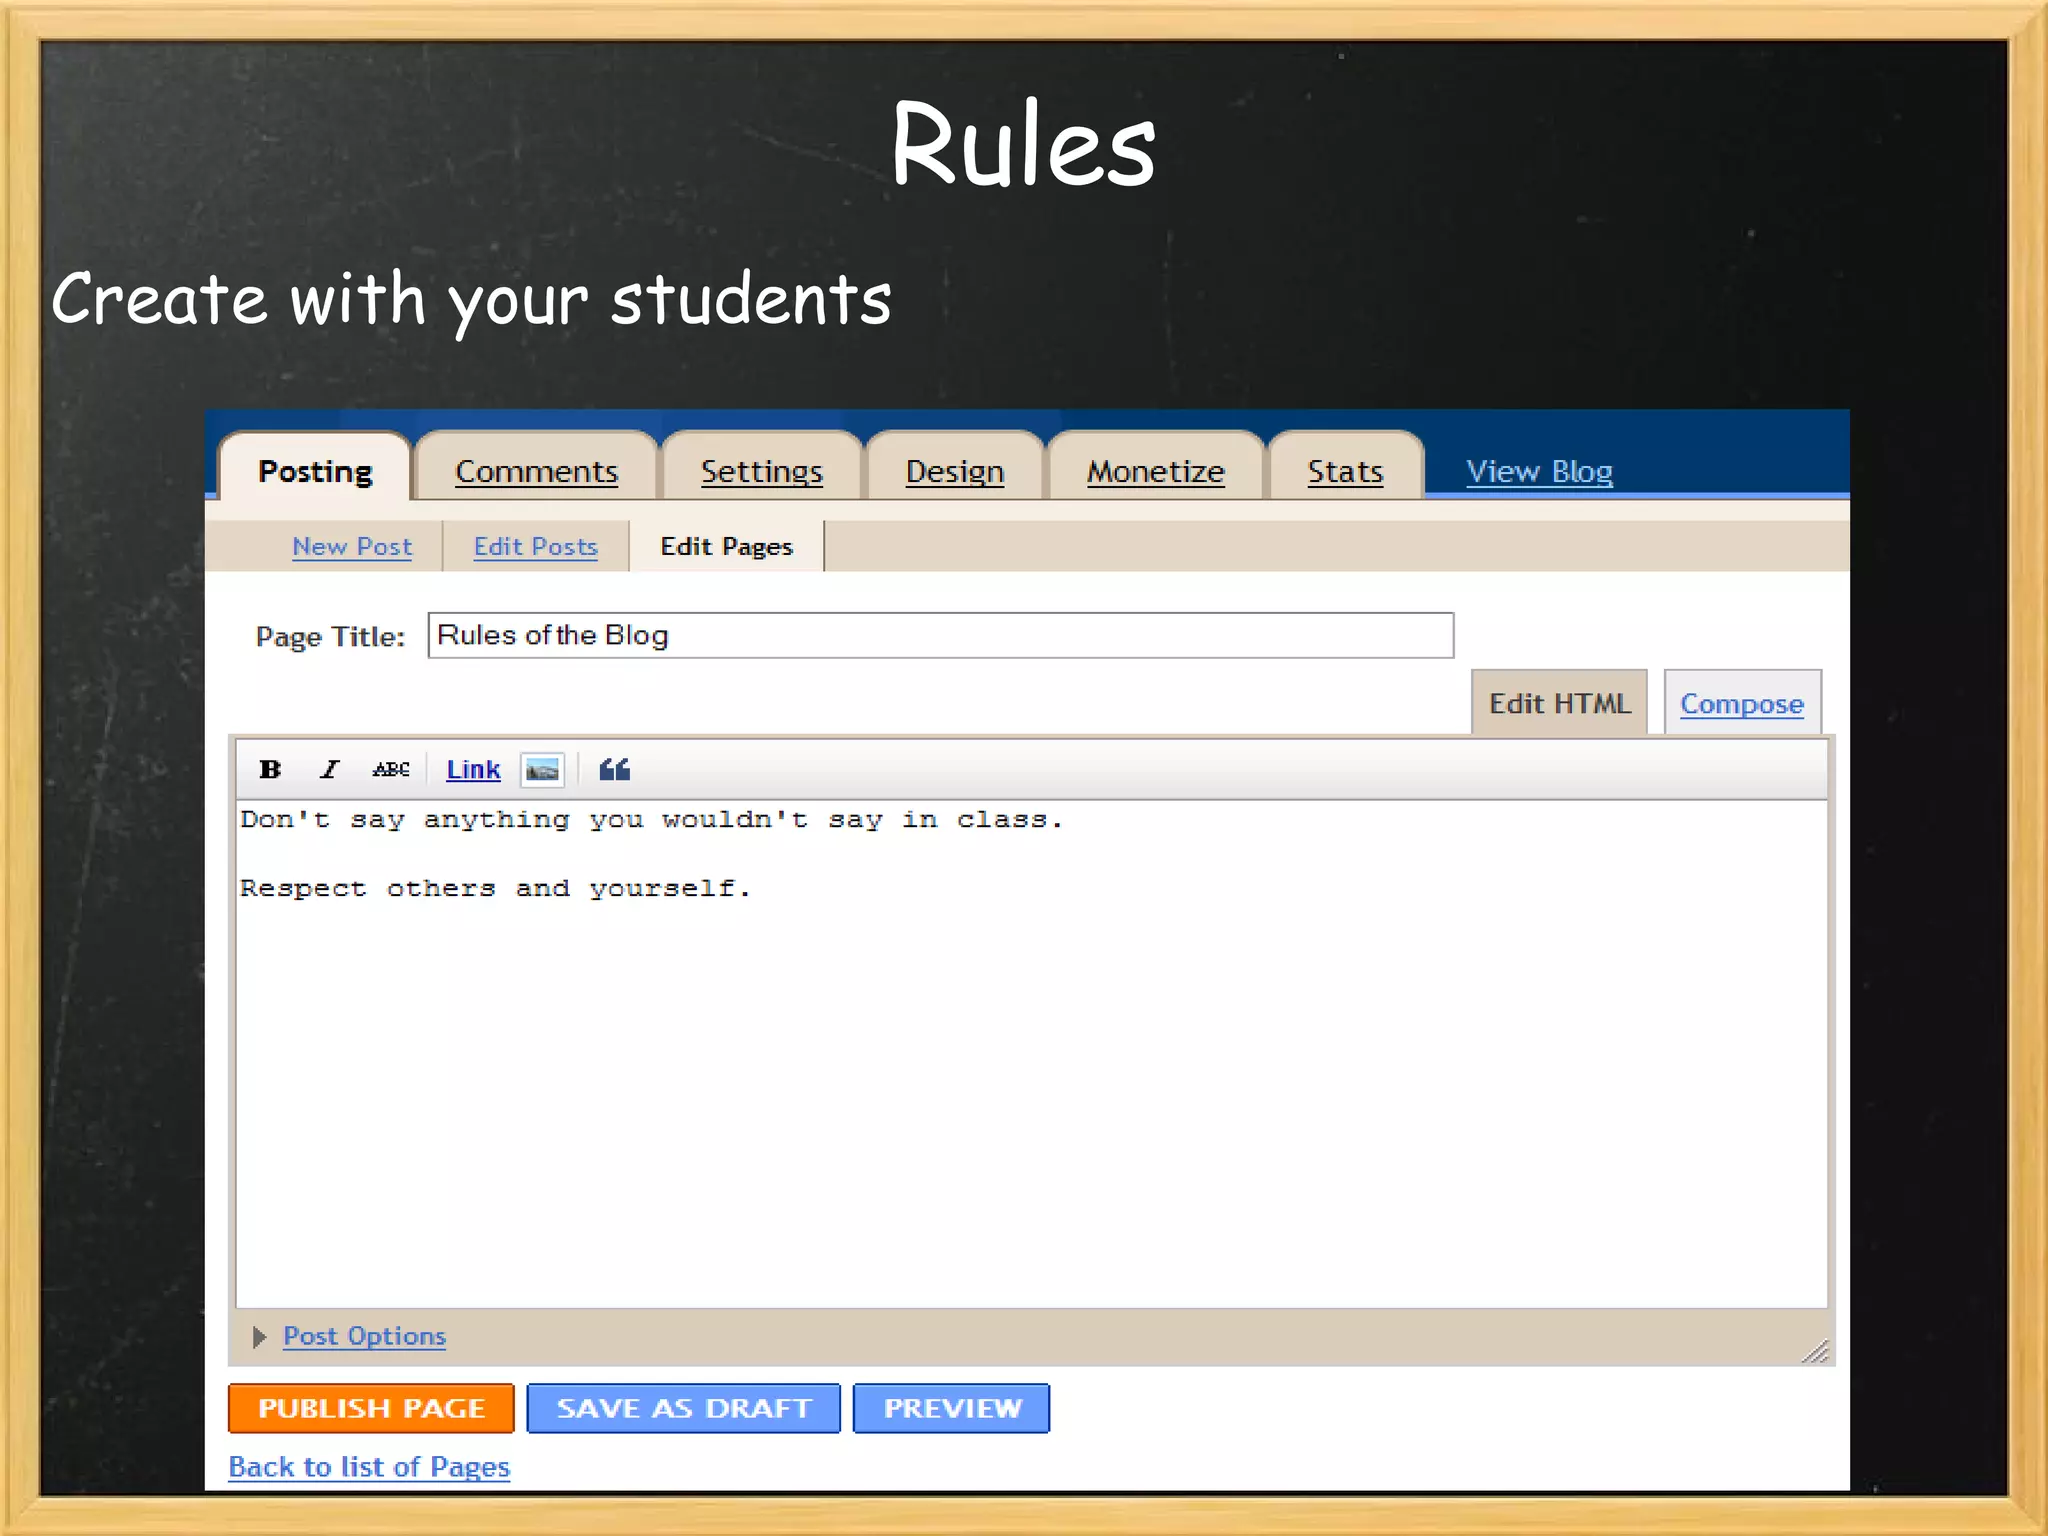
Task: Open the New Post sub-tab
Action: pyautogui.click(x=352, y=546)
